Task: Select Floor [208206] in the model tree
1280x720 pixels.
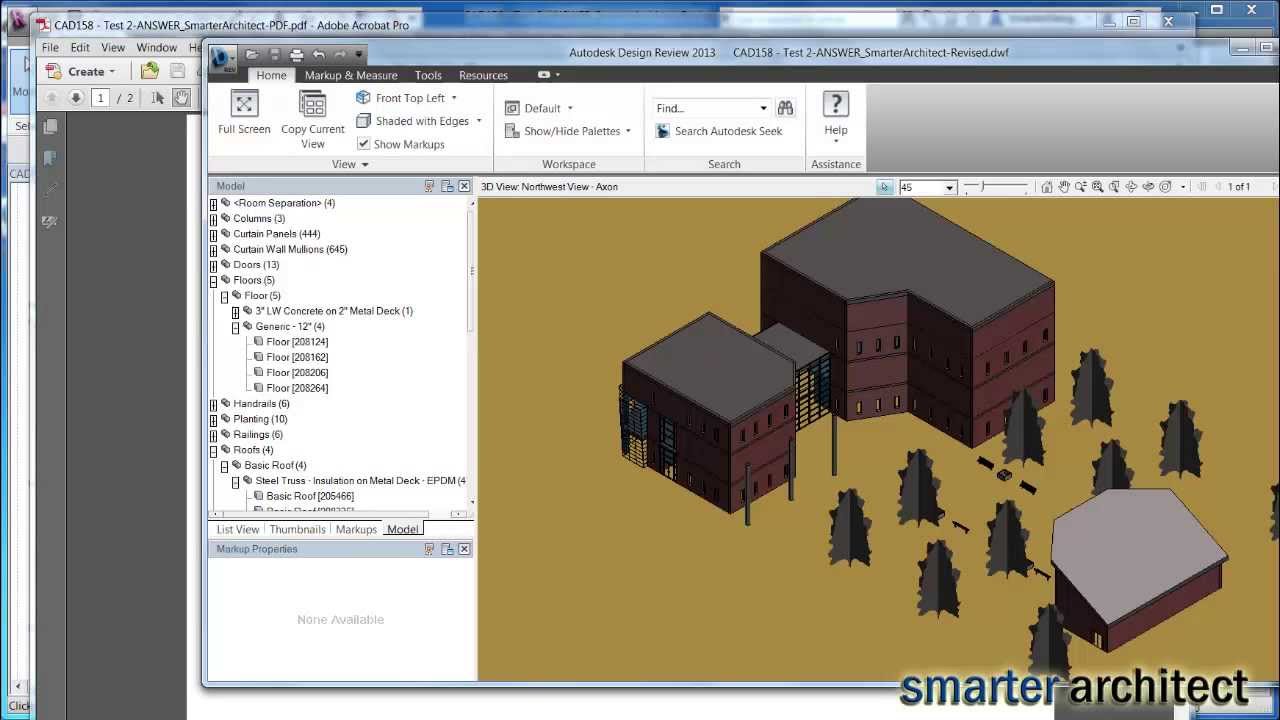Action: coord(297,373)
